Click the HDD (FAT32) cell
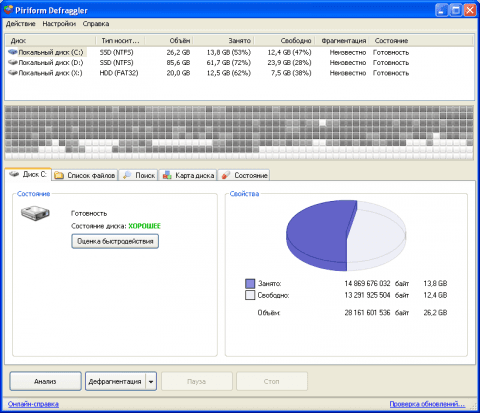 119,73
